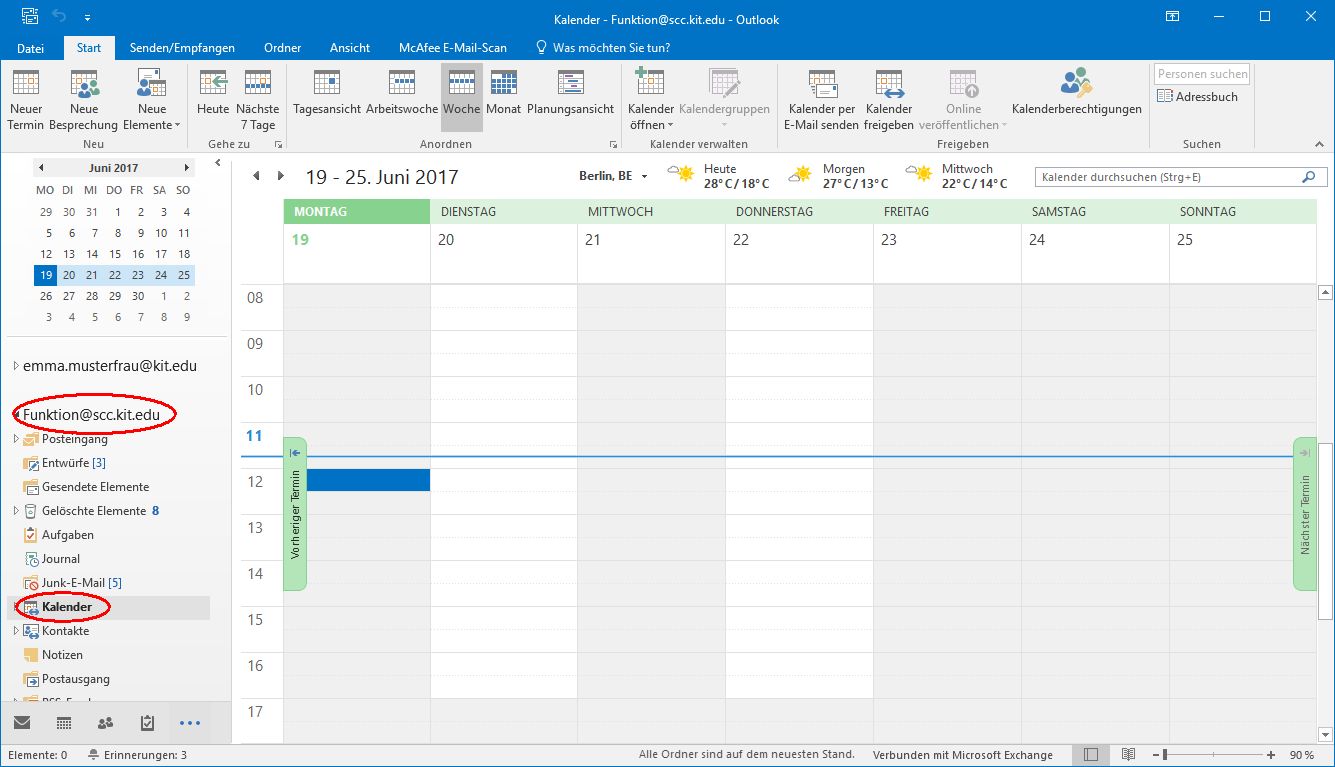The image size is (1335, 767).
Task: Collapse the Funktion@scc.kit.edu account tree
Action: pos(16,415)
